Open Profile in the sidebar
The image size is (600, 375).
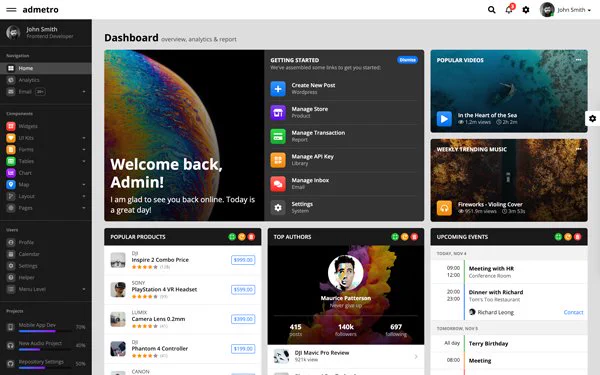[46, 242]
